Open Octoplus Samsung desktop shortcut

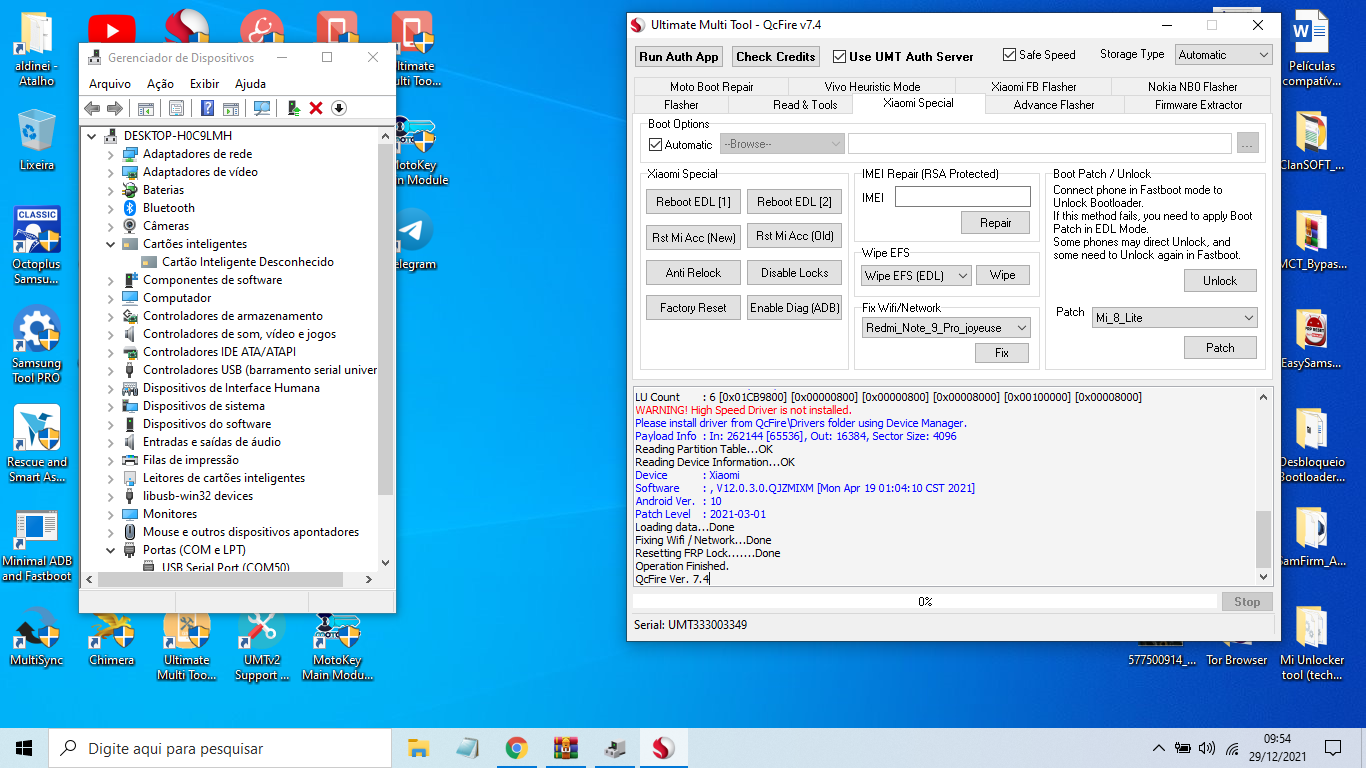point(36,245)
